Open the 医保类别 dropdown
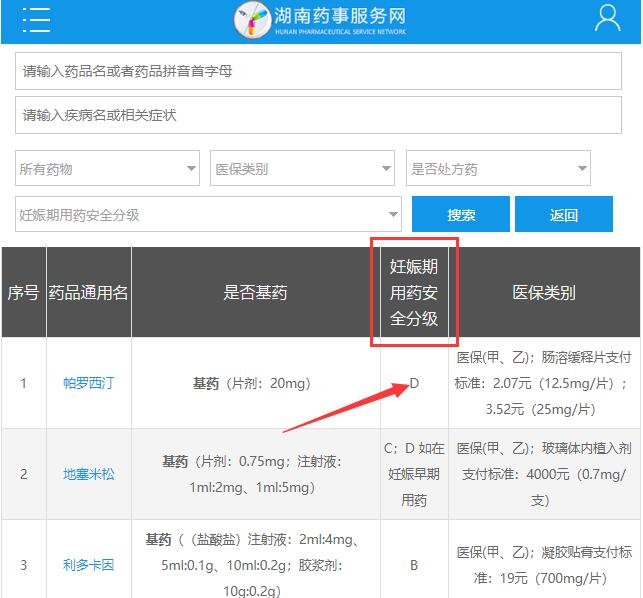 click(x=302, y=169)
